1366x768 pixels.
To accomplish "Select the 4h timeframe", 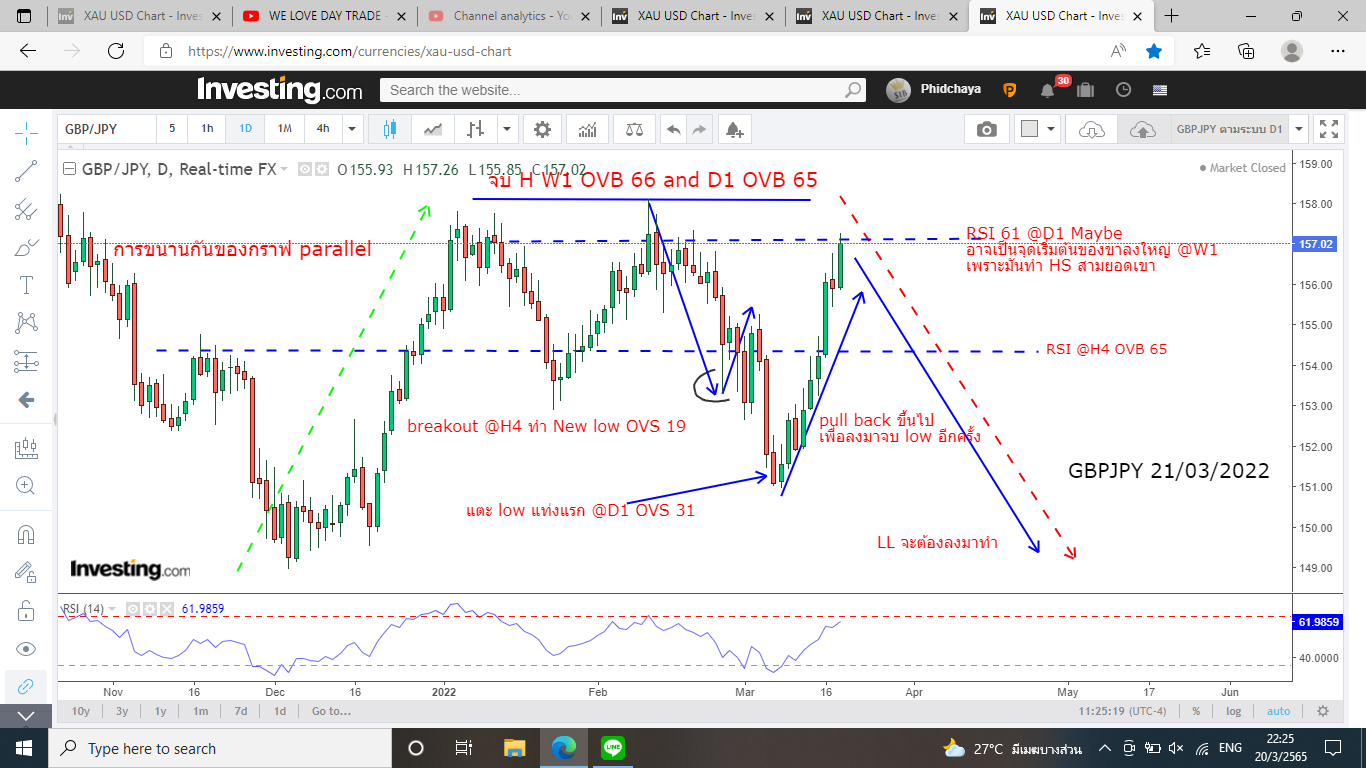I will [x=323, y=129].
